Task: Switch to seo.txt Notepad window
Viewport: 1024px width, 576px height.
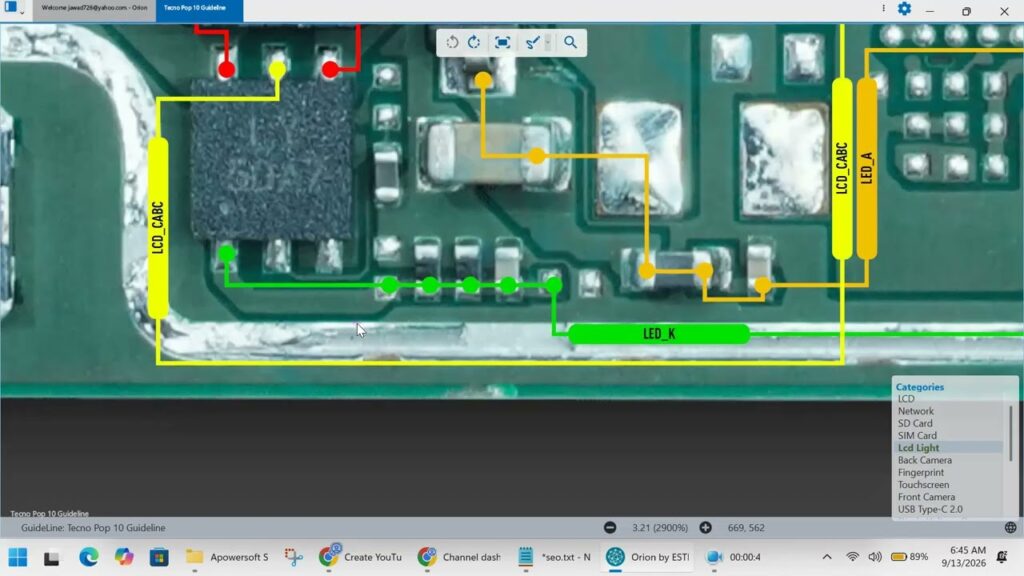Action: 554,557
